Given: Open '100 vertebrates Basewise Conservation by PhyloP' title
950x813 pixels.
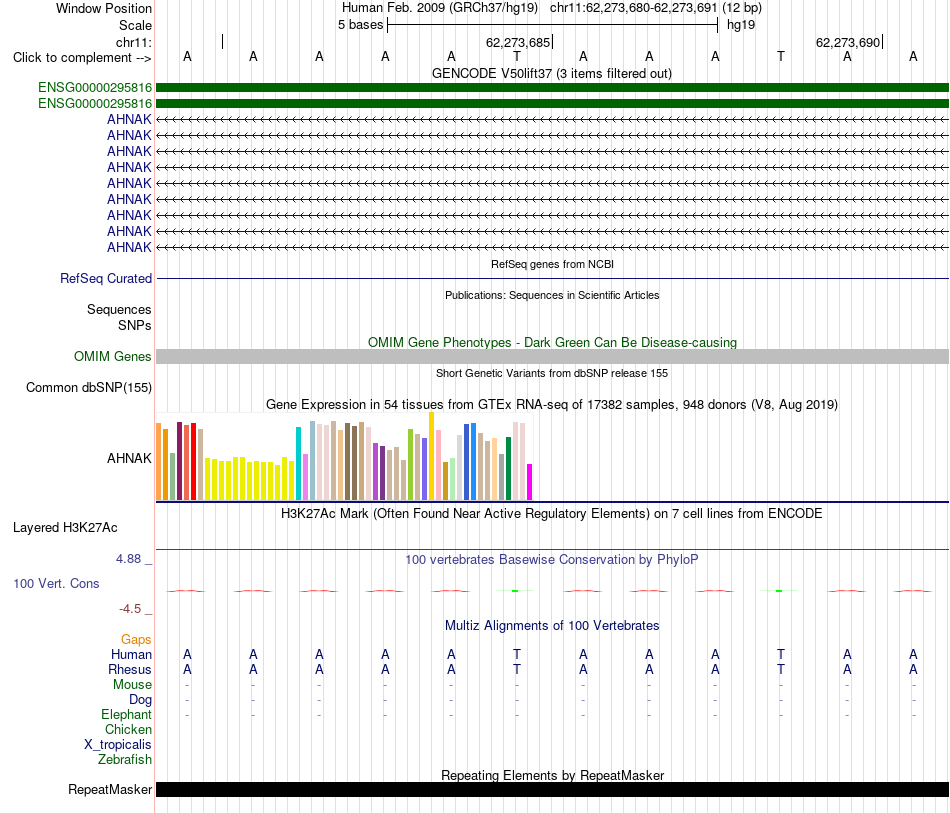Looking at the screenshot, I should pos(551,559).
